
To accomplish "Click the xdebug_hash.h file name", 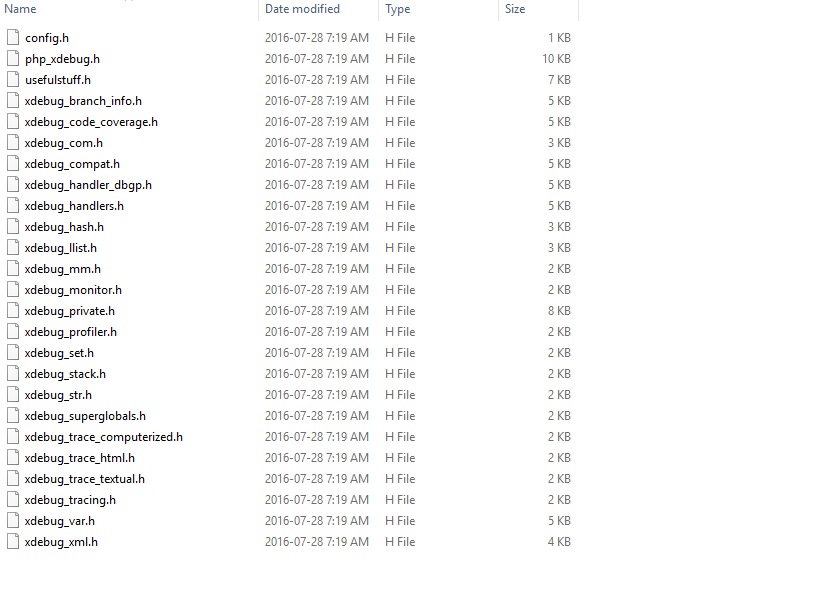I will pos(64,227).
